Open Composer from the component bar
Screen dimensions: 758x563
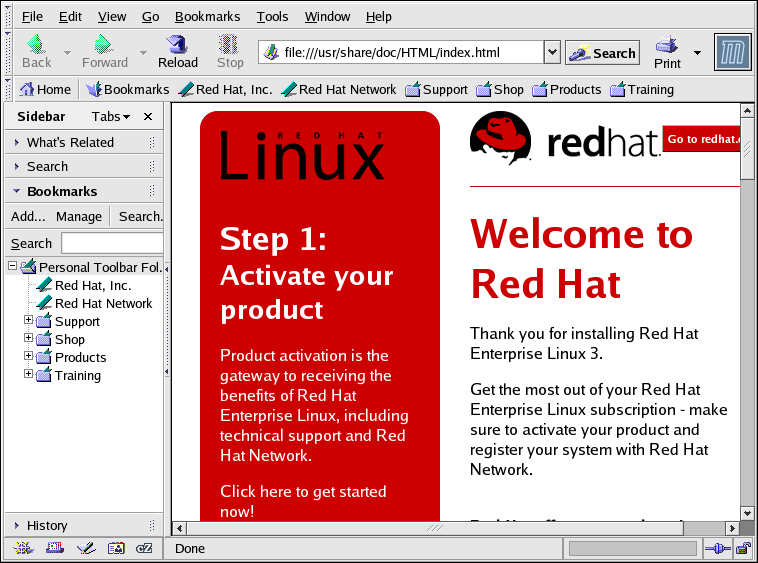(x=86, y=548)
